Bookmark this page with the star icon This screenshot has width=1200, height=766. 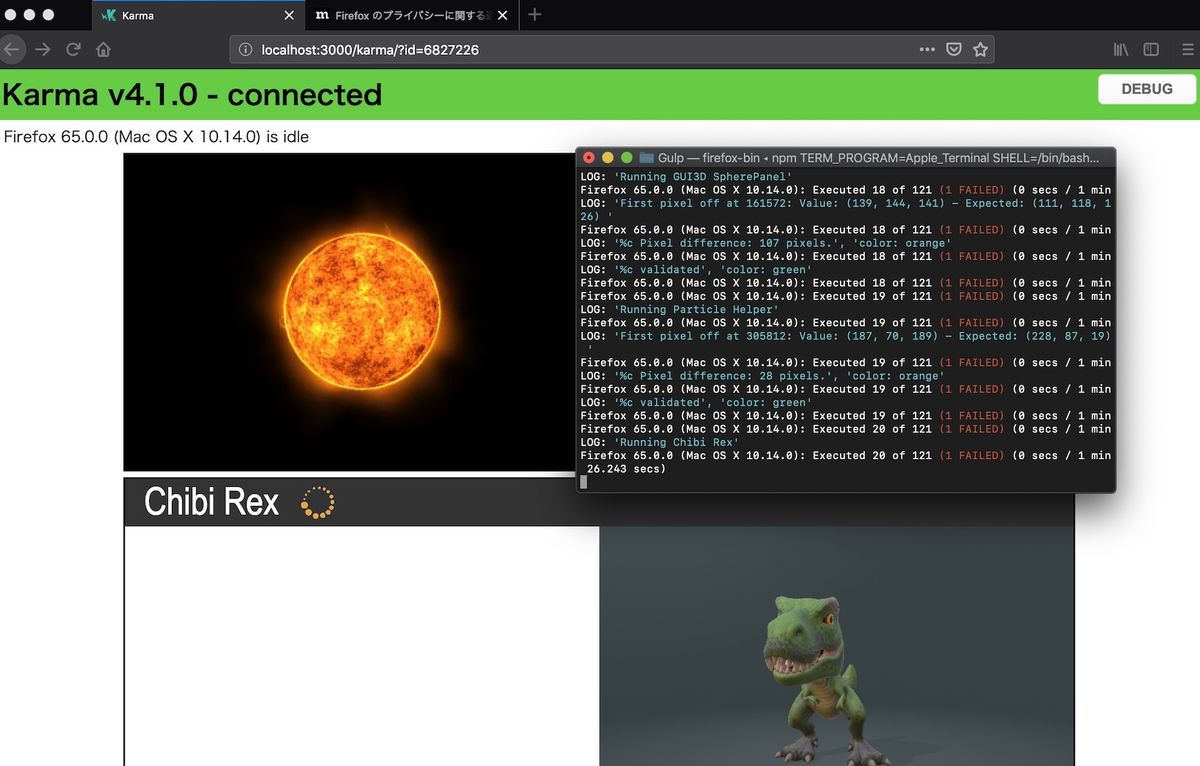(x=980, y=49)
